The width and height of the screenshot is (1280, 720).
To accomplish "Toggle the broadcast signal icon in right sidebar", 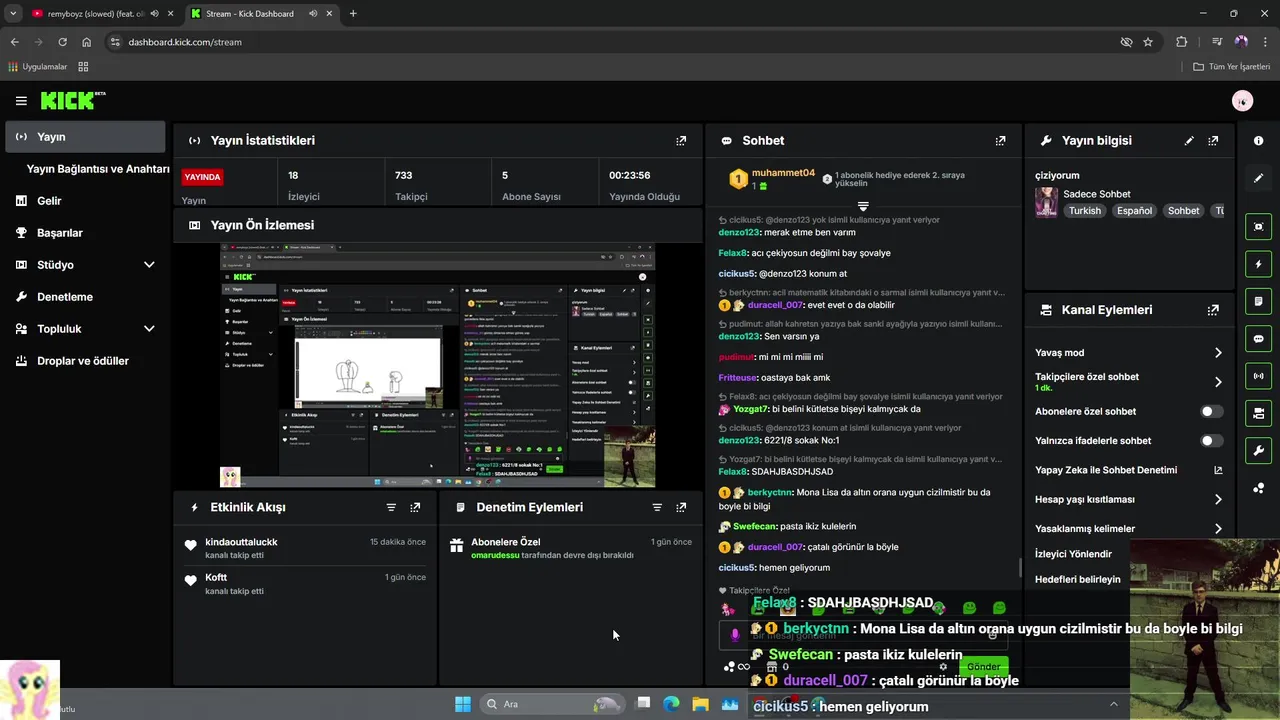I will (1259, 376).
